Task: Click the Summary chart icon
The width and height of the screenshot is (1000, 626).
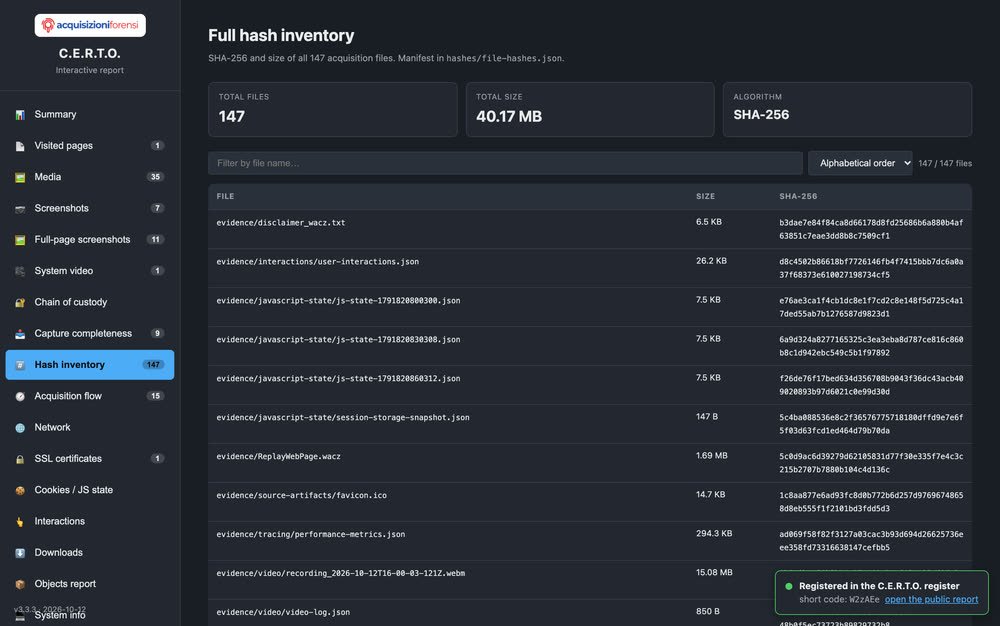Action: pos(20,115)
